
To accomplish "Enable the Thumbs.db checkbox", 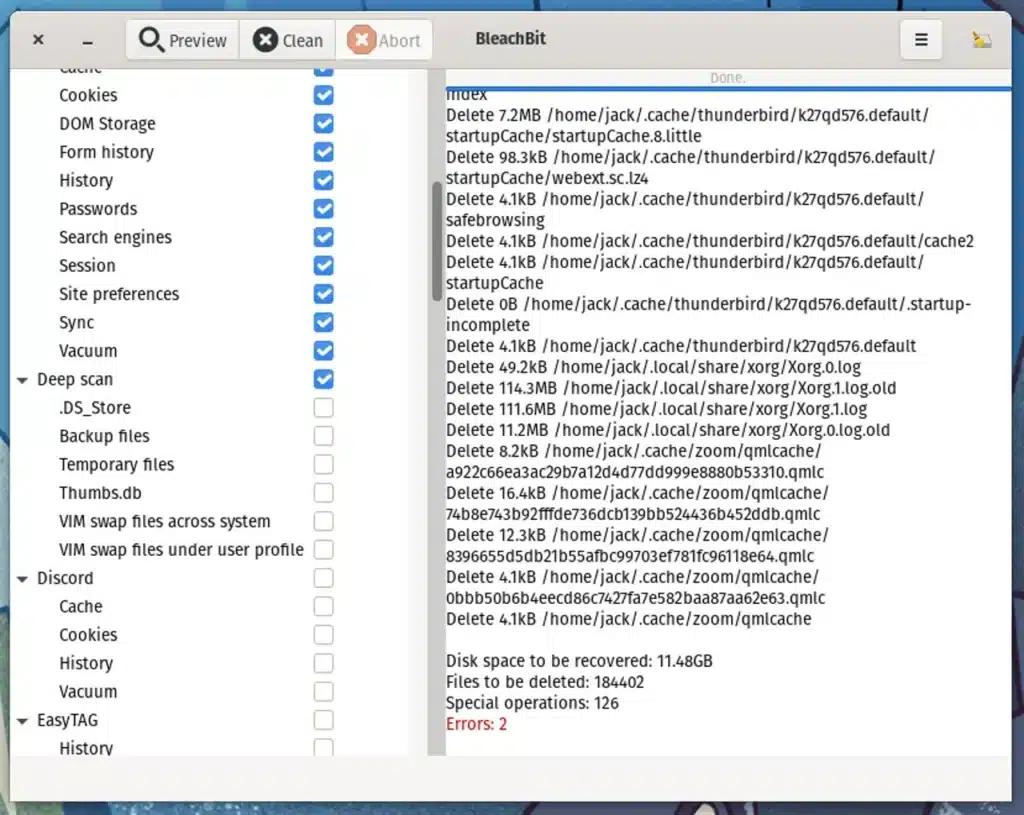I will 323,493.
